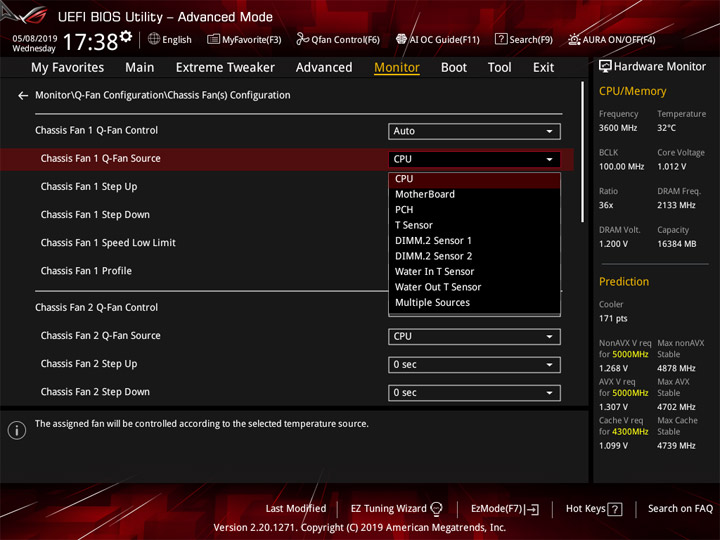Image resolution: width=720 pixels, height=540 pixels.
Task: Select T Sensor option
Action: pos(474,225)
